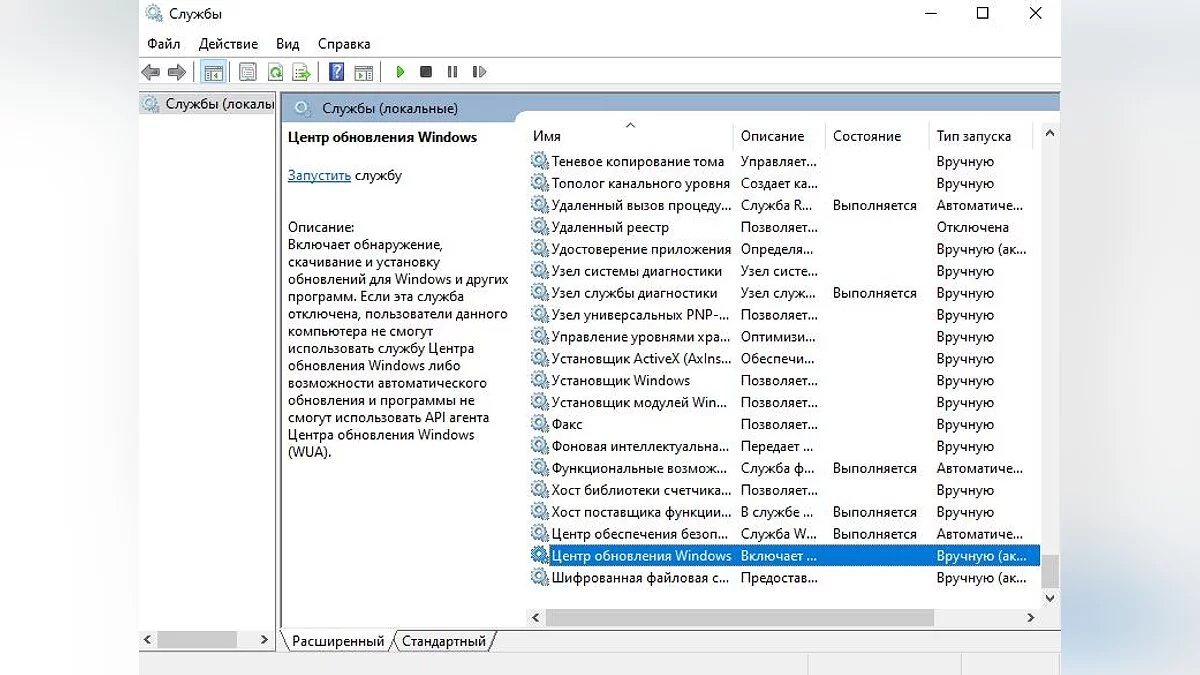Click the Pause Service toolbar icon

coord(452,72)
